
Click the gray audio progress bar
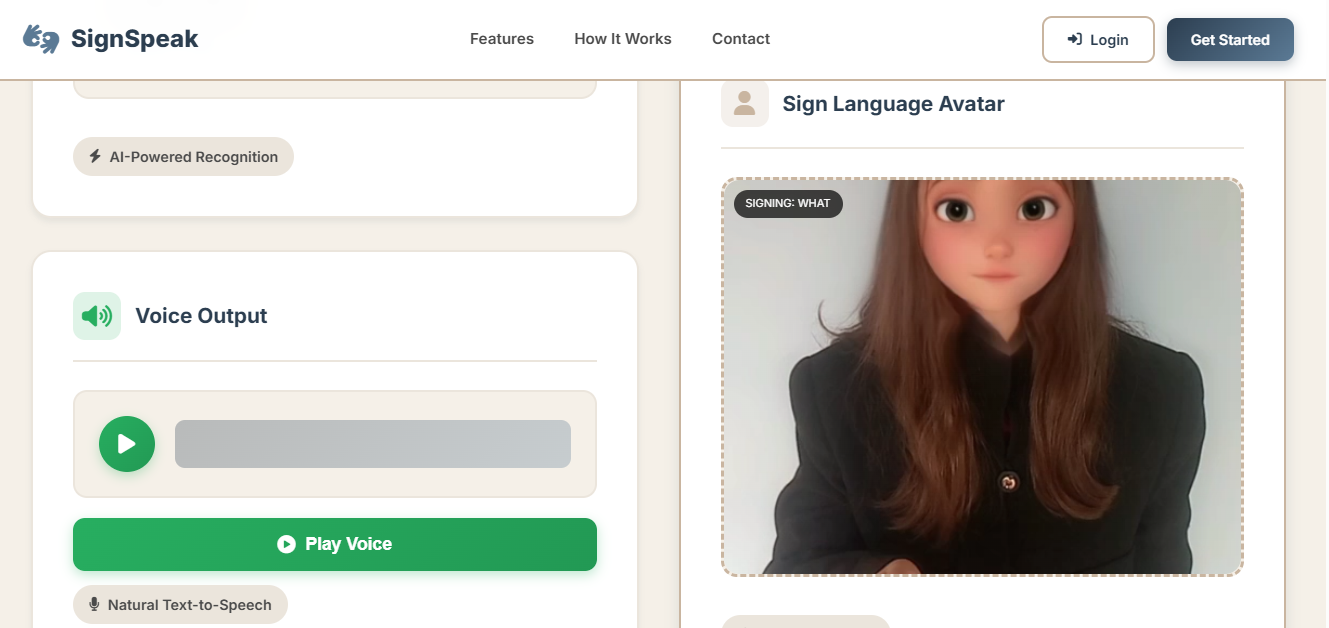373,444
